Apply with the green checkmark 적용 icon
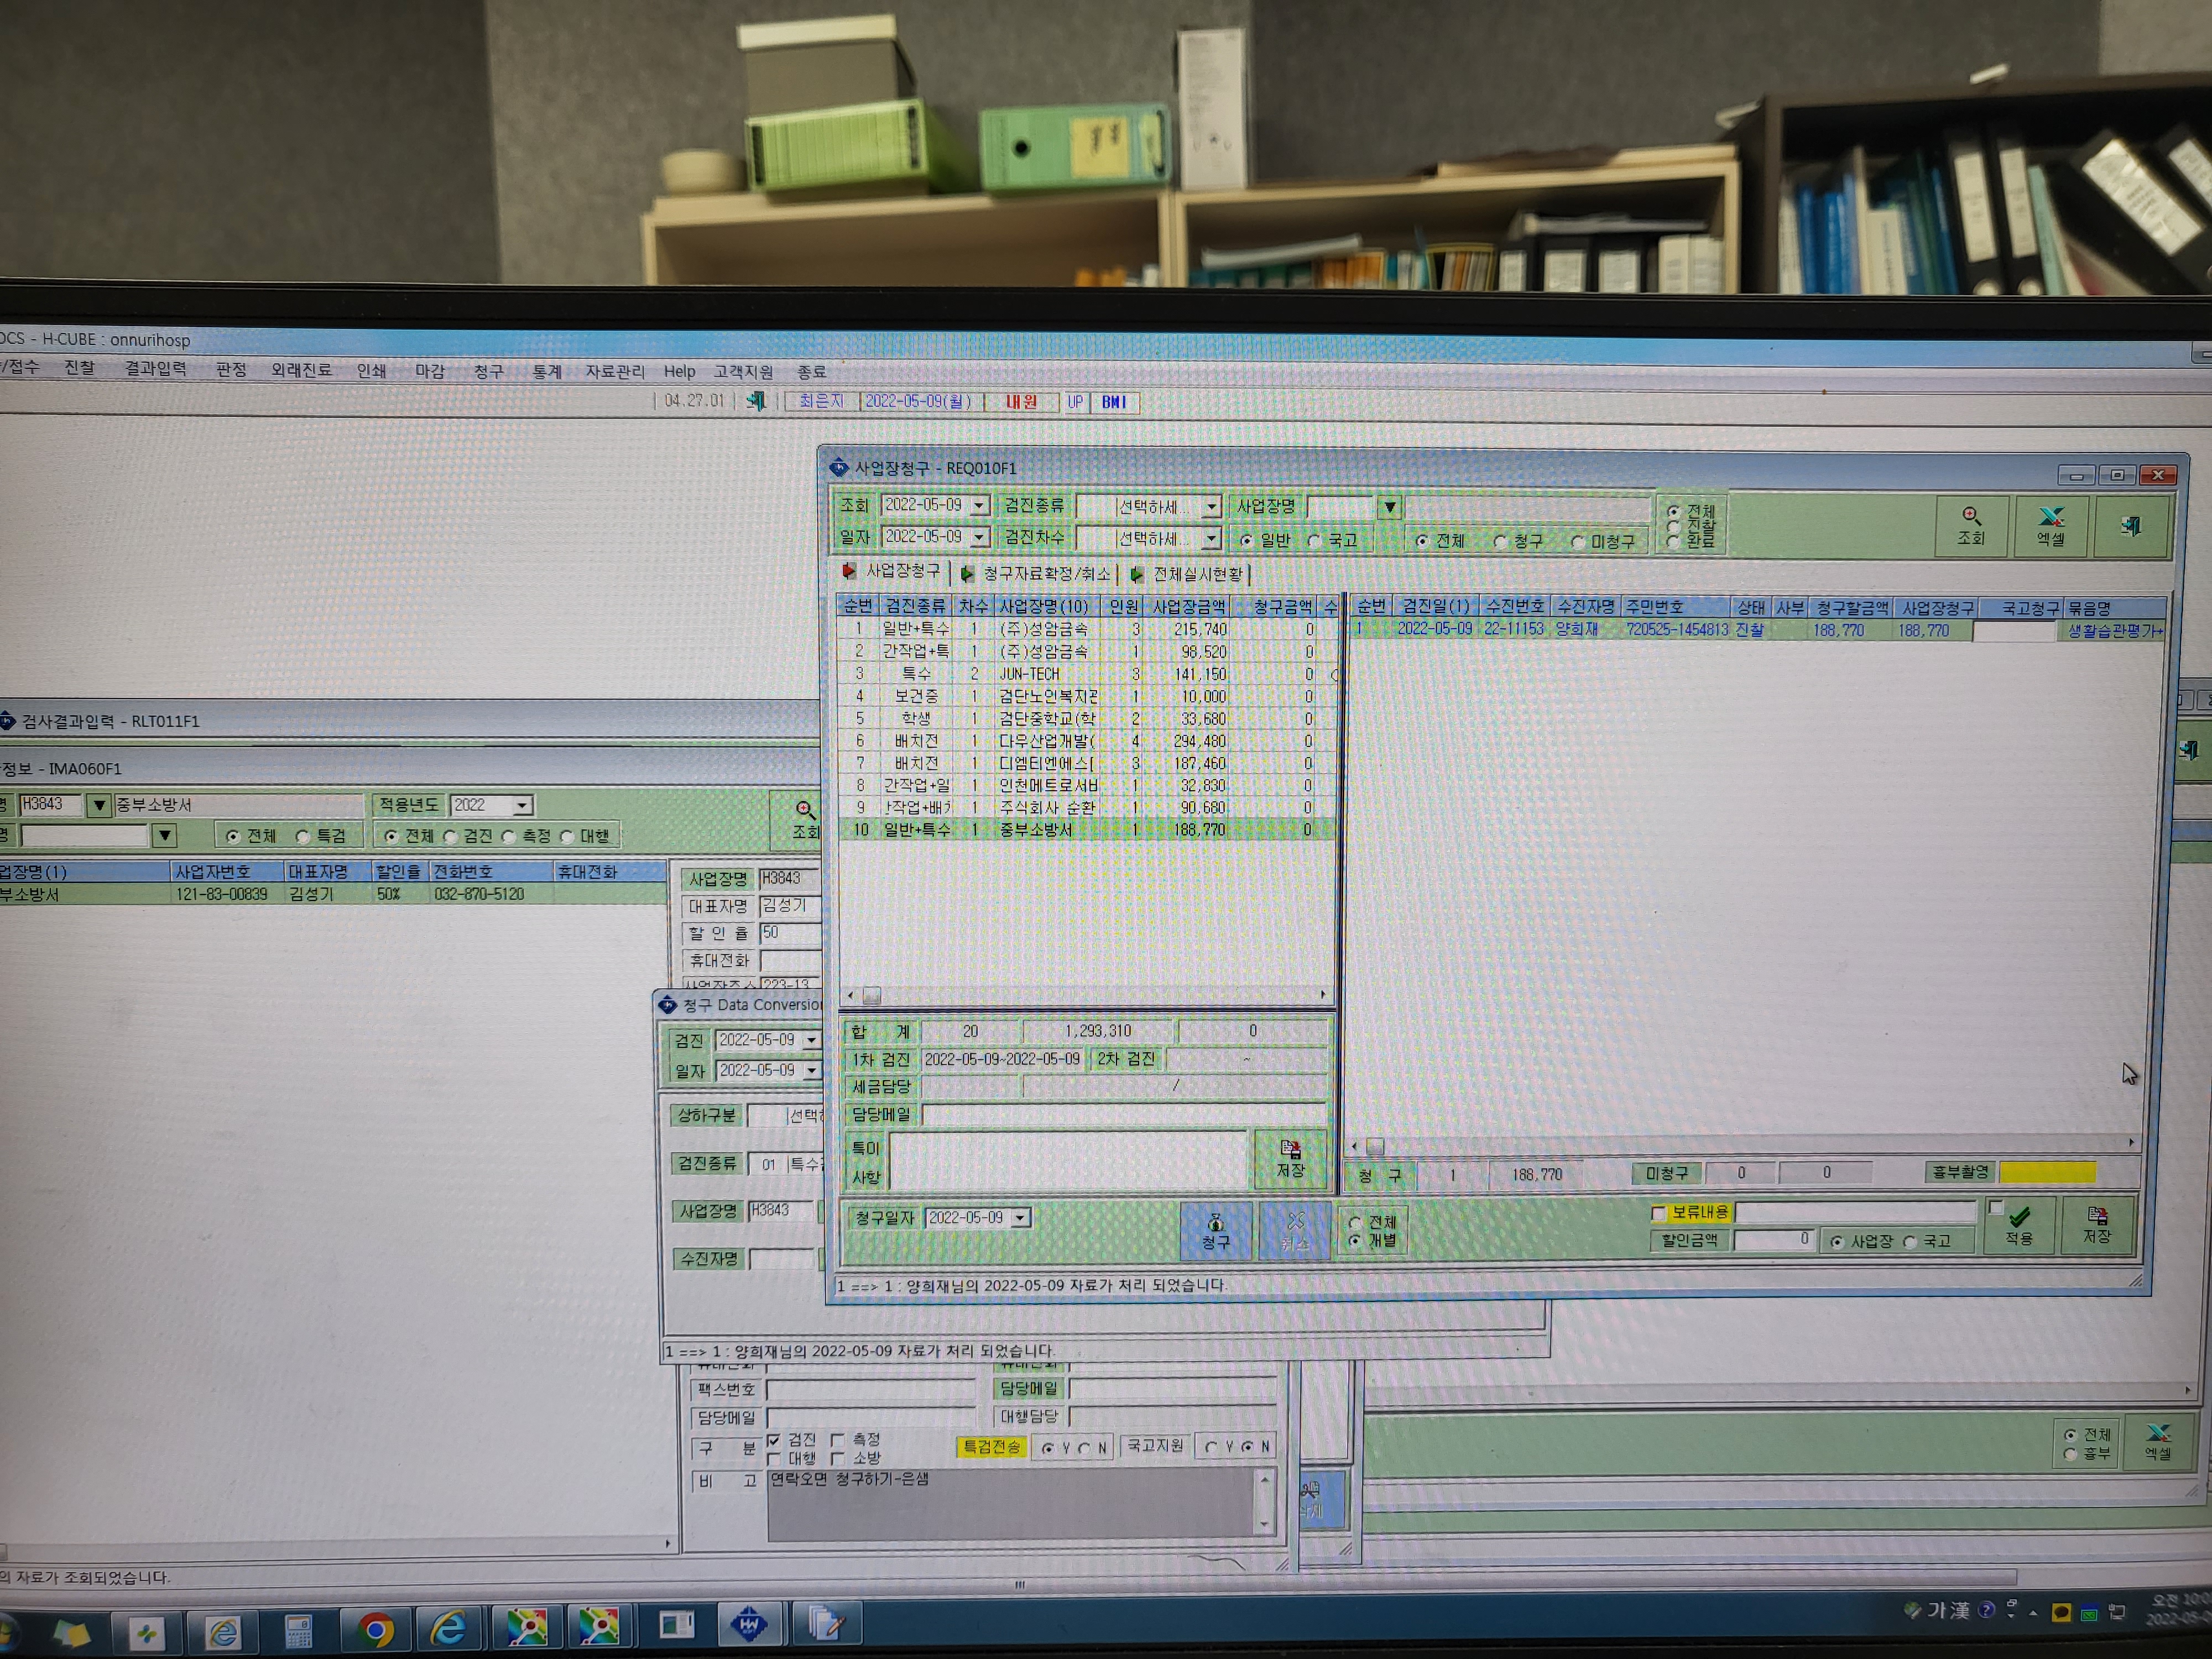Screen dimensions: 2212x1659 (x=2019, y=1225)
